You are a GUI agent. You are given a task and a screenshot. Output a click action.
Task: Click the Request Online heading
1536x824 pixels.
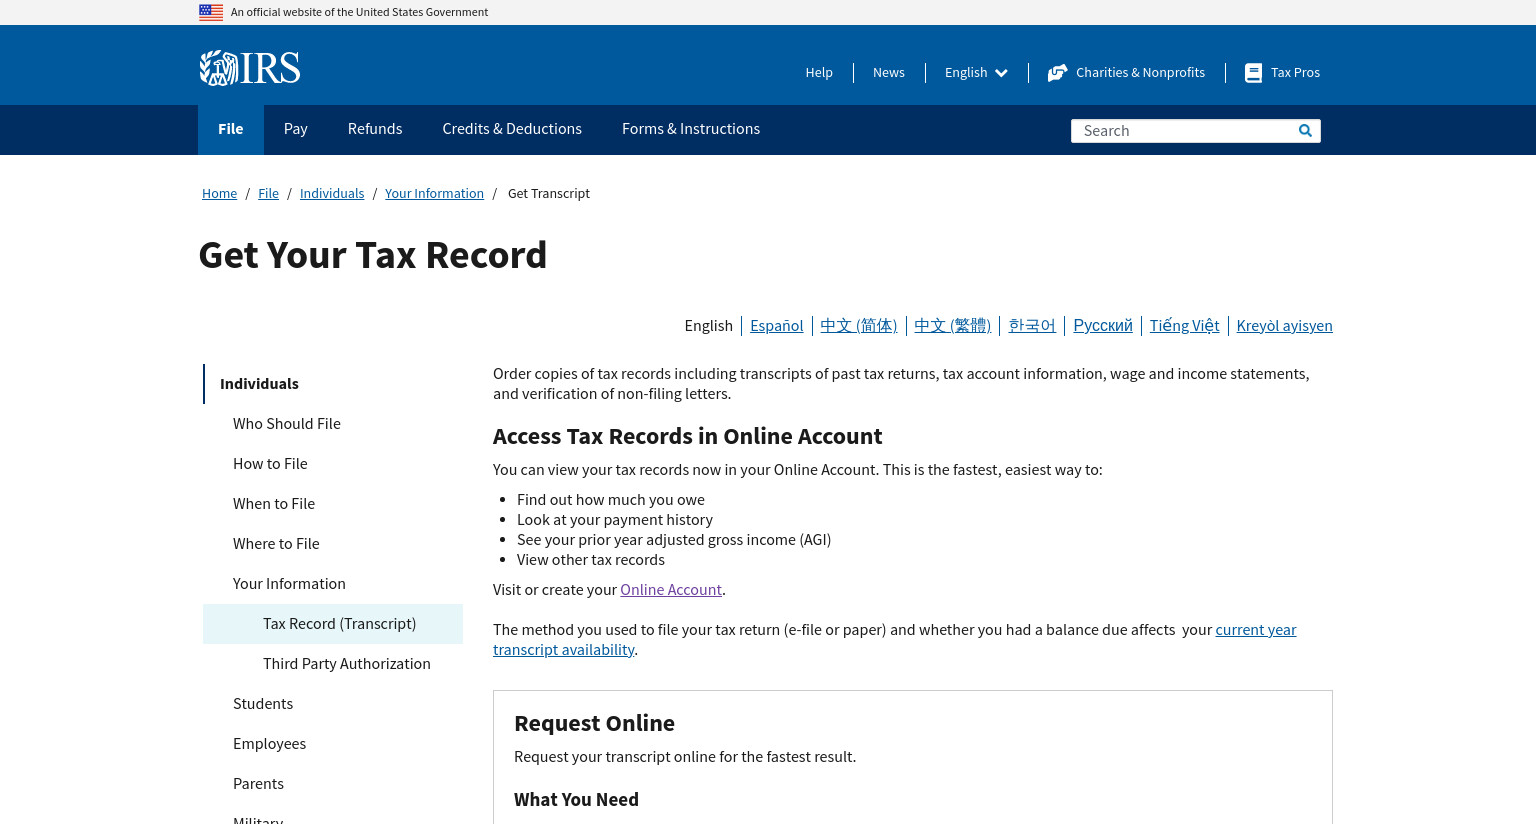tap(594, 723)
